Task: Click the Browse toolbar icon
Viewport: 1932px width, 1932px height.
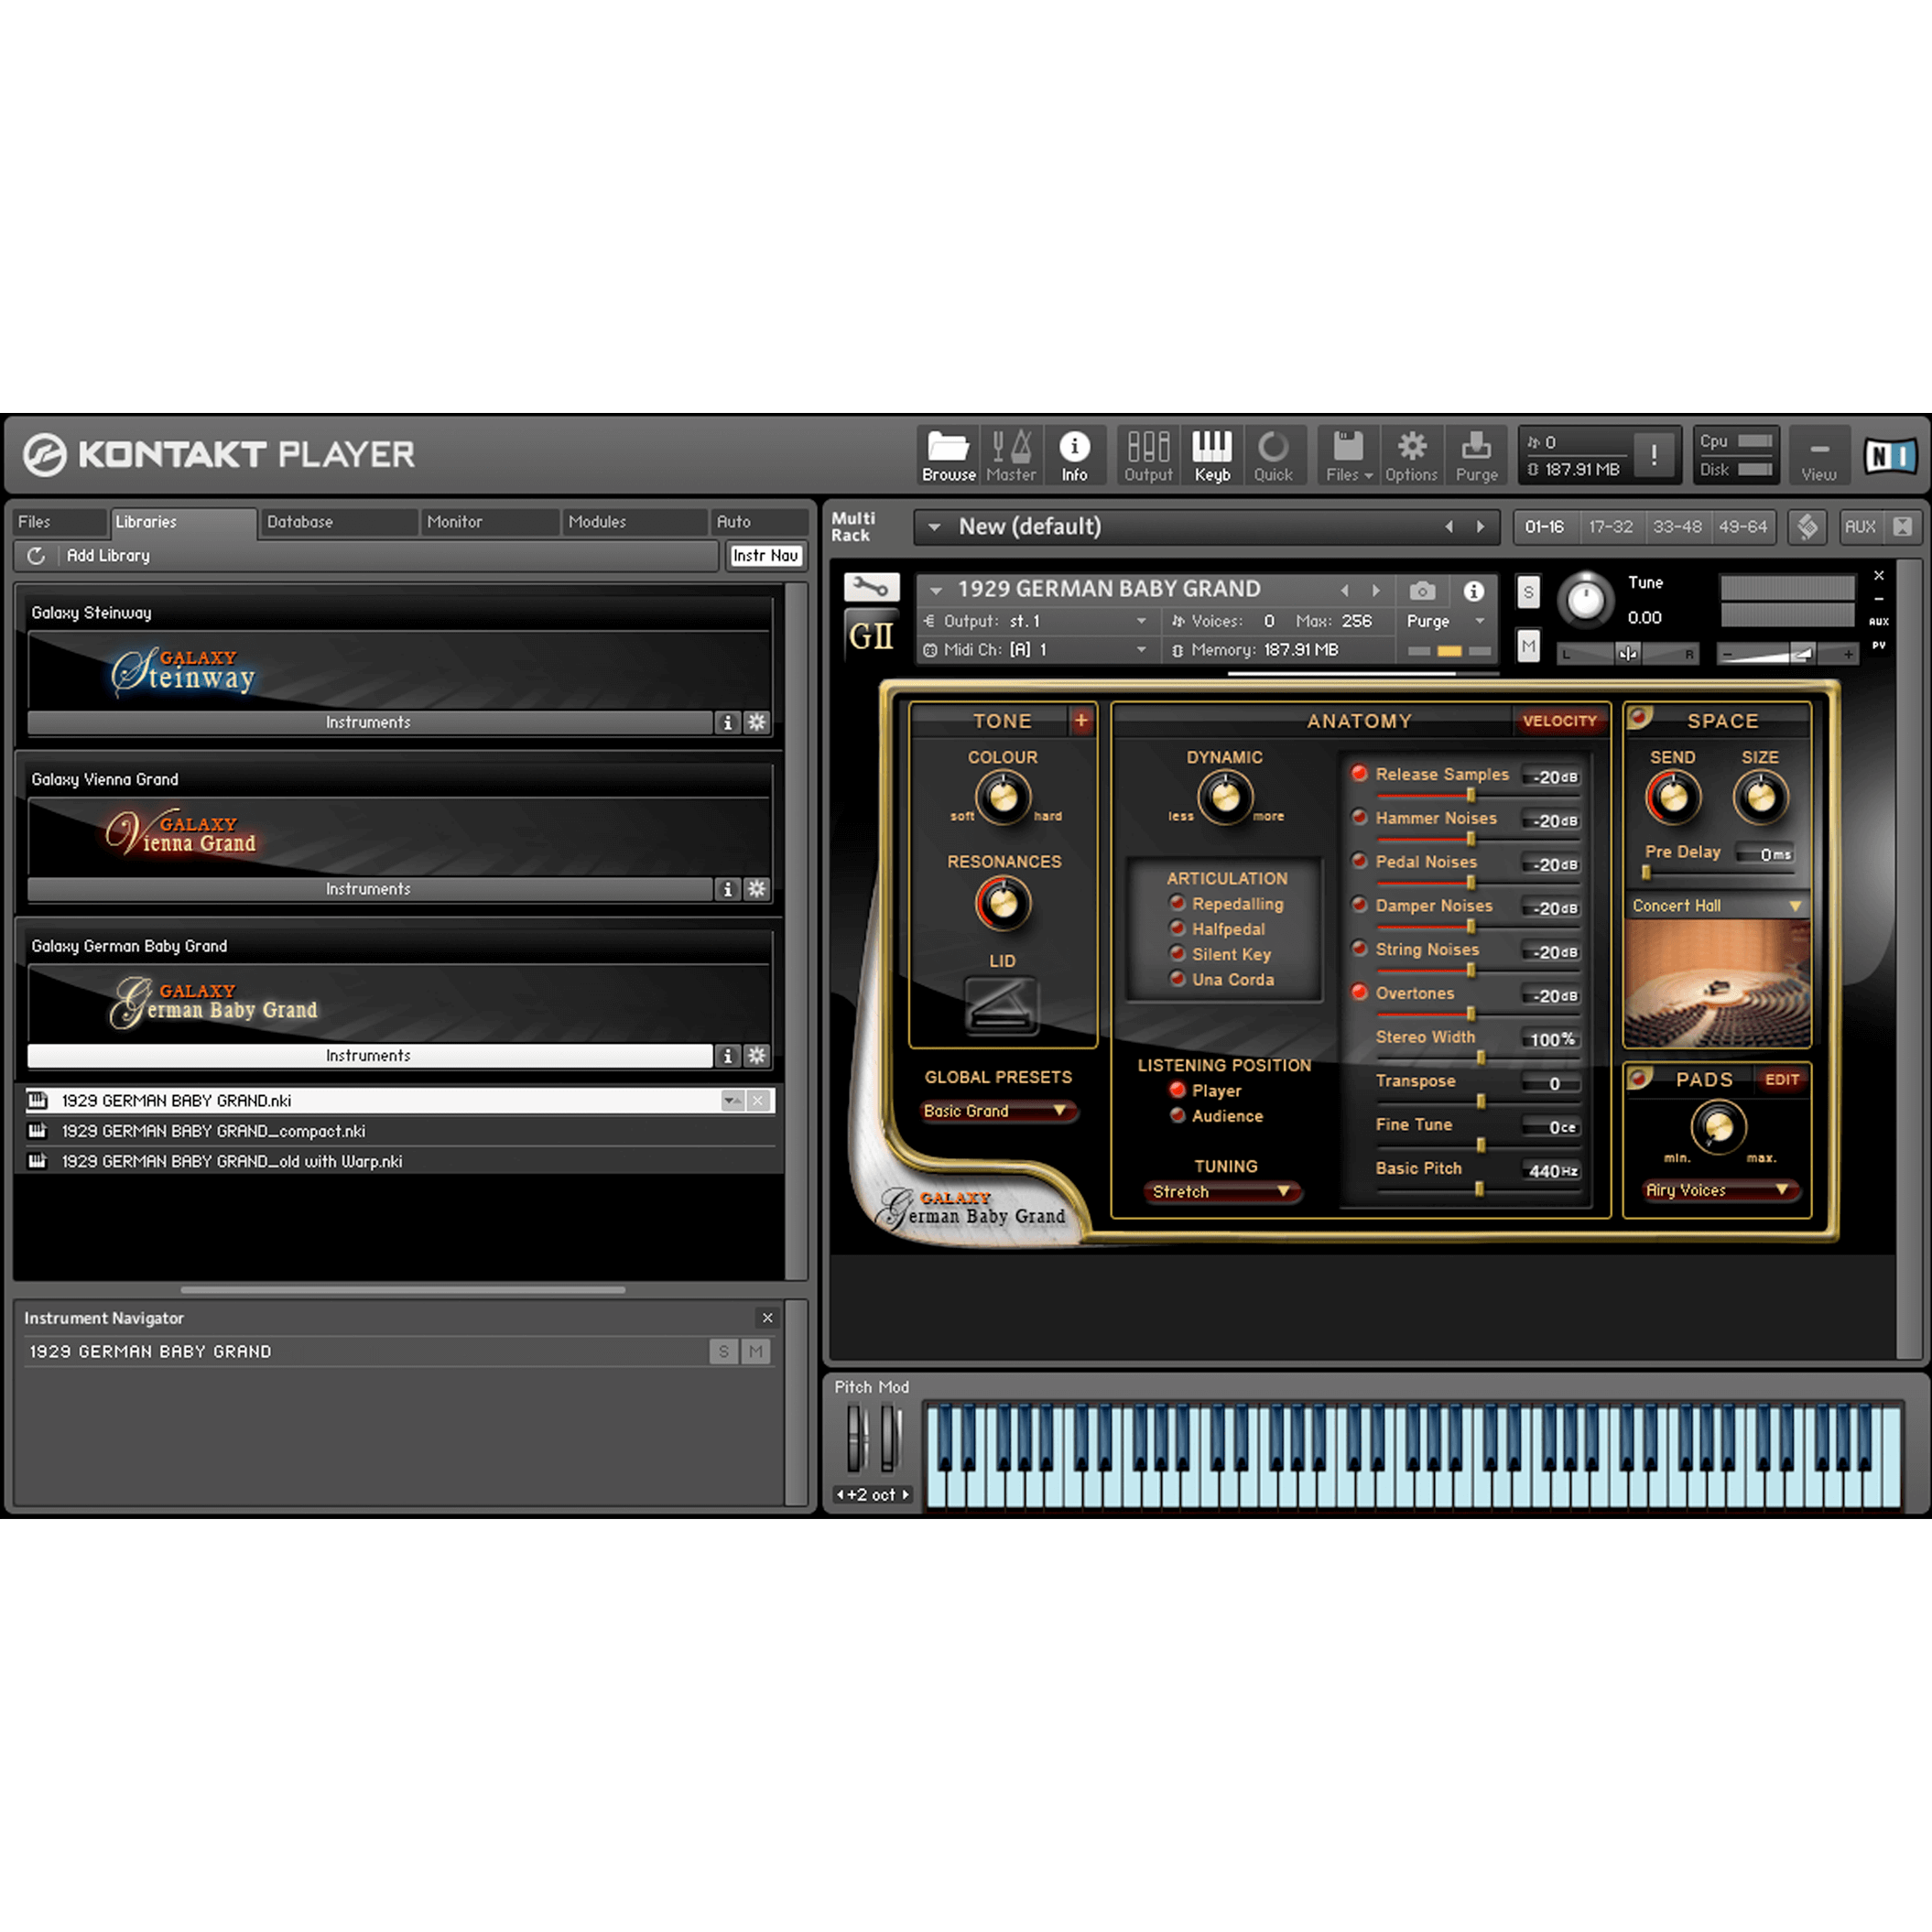Action: click(x=947, y=455)
